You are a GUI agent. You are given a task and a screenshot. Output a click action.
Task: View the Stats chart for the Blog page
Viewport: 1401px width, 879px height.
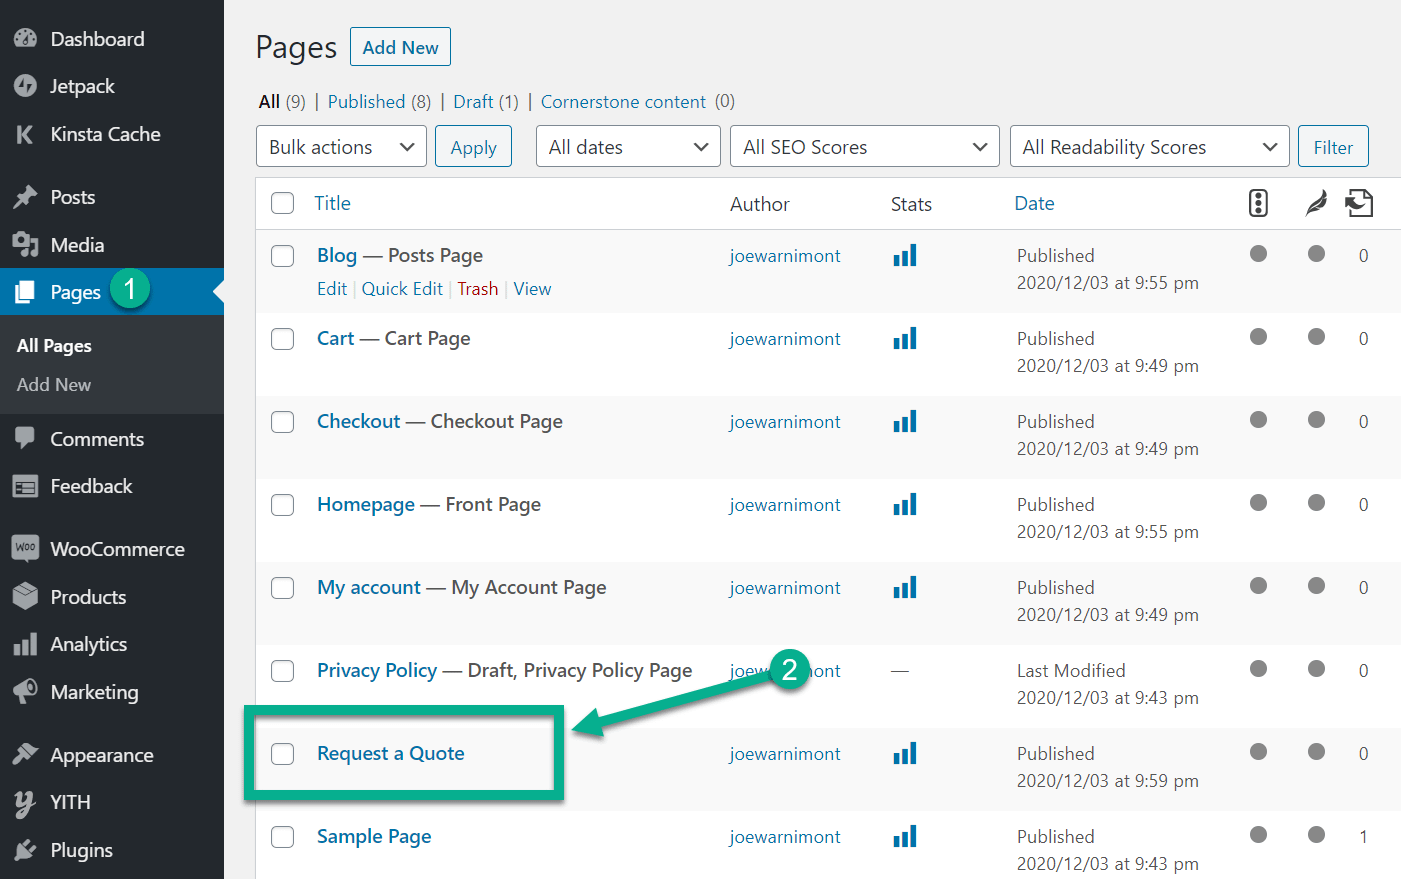(904, 255)
